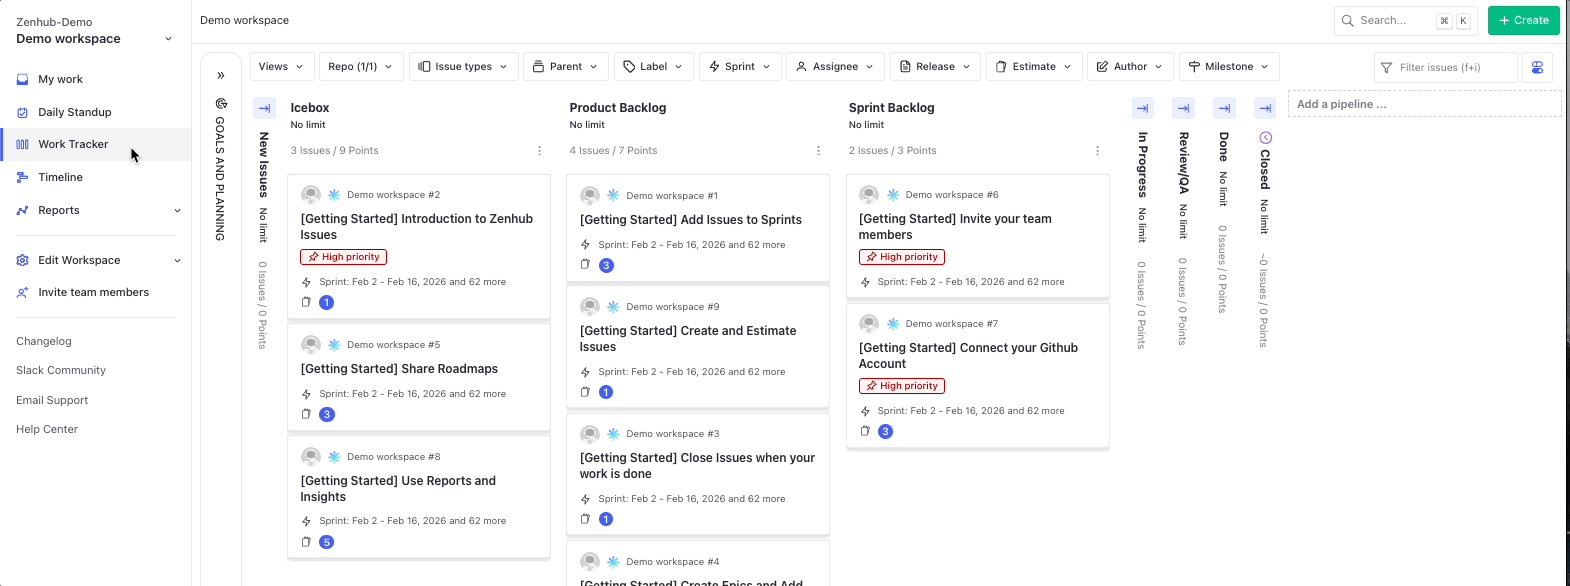Click the collapse arrow on New Issues pipeline
1570x586 pixels.
265,108
